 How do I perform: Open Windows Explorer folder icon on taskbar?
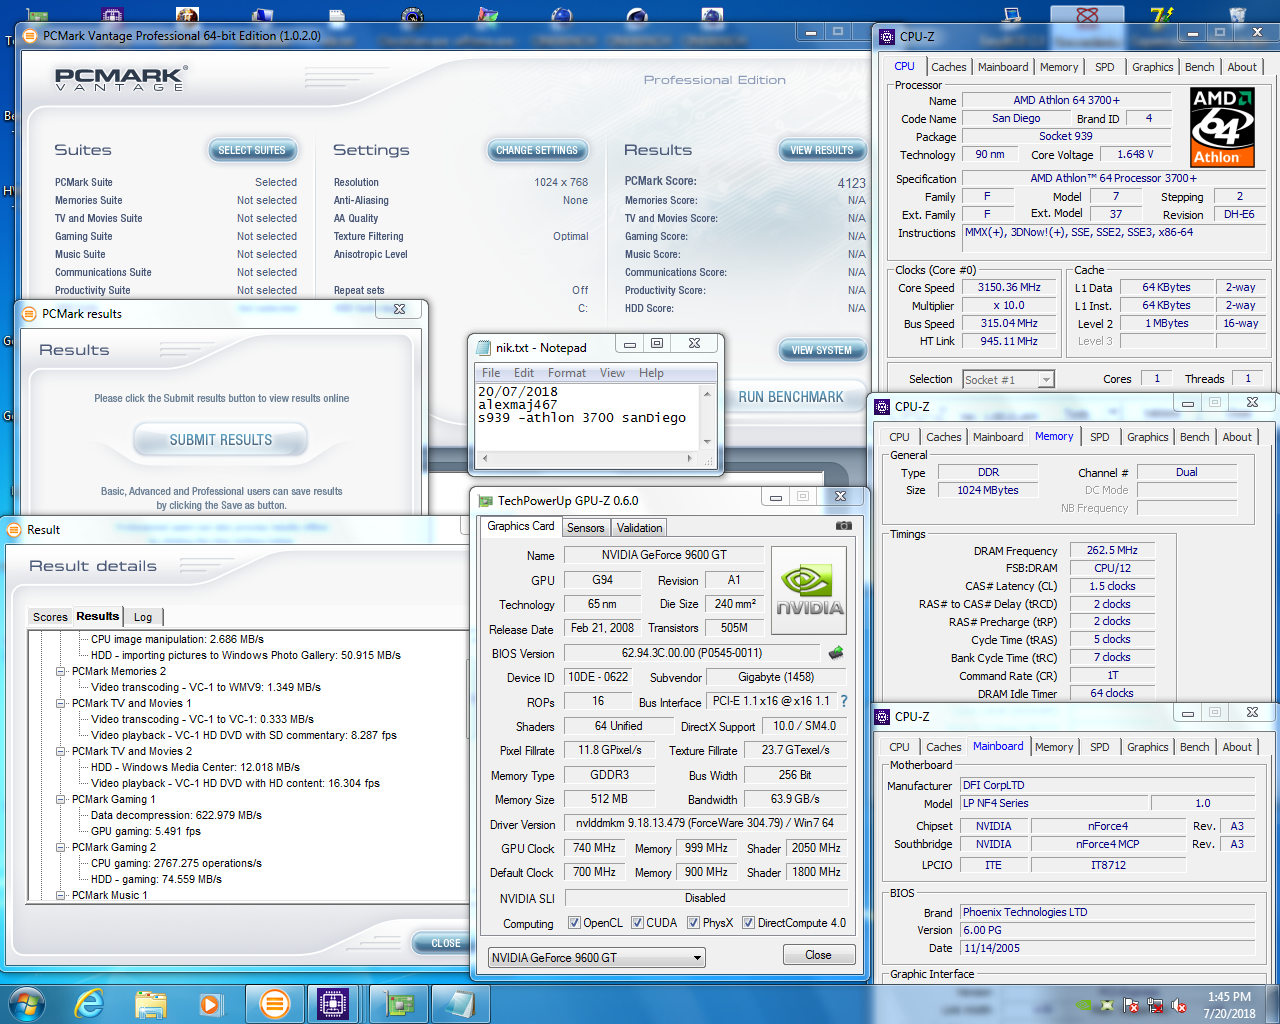pyautogui.click(x=151, y=1003)
